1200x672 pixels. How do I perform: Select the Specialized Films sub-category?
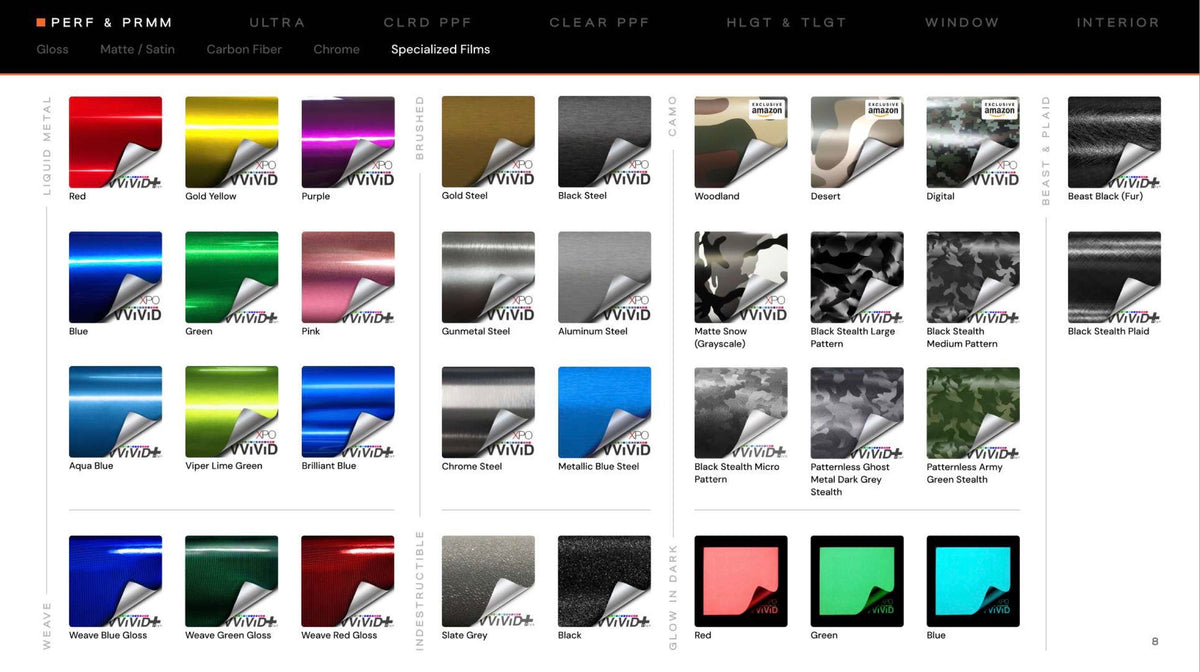tap(440, 49)
